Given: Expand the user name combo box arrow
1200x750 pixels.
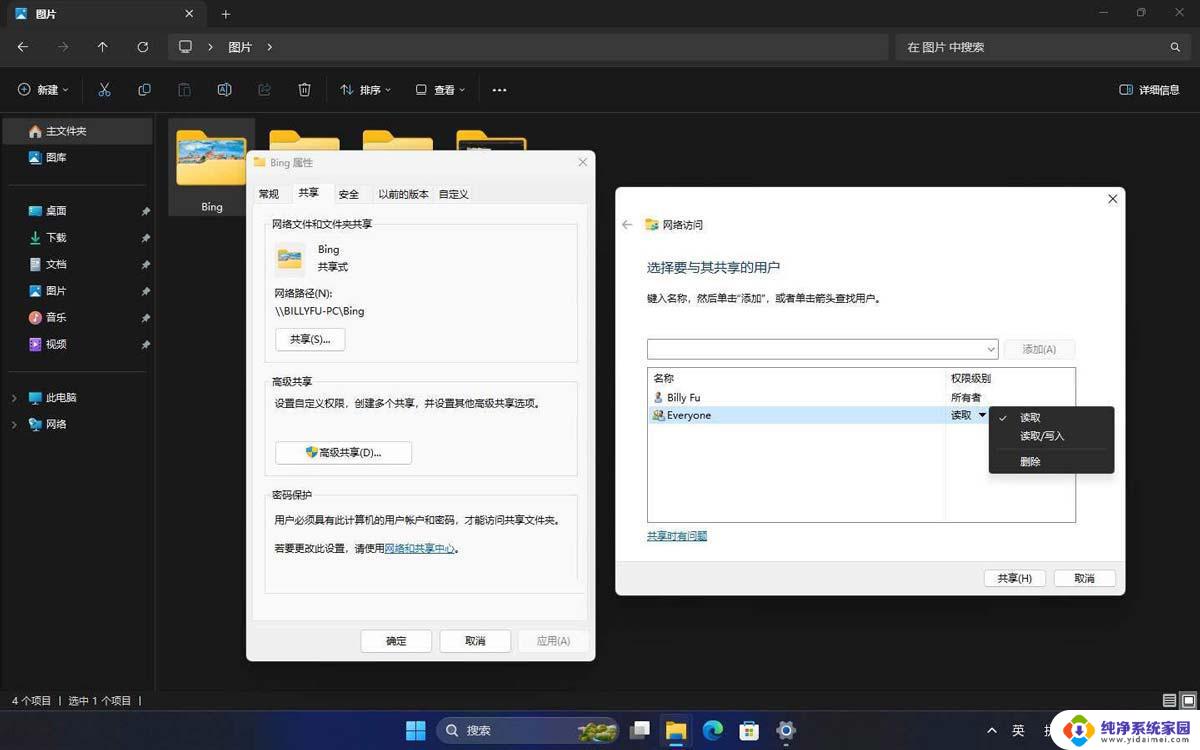Looking at the screenshot, I should pos(991,349).
